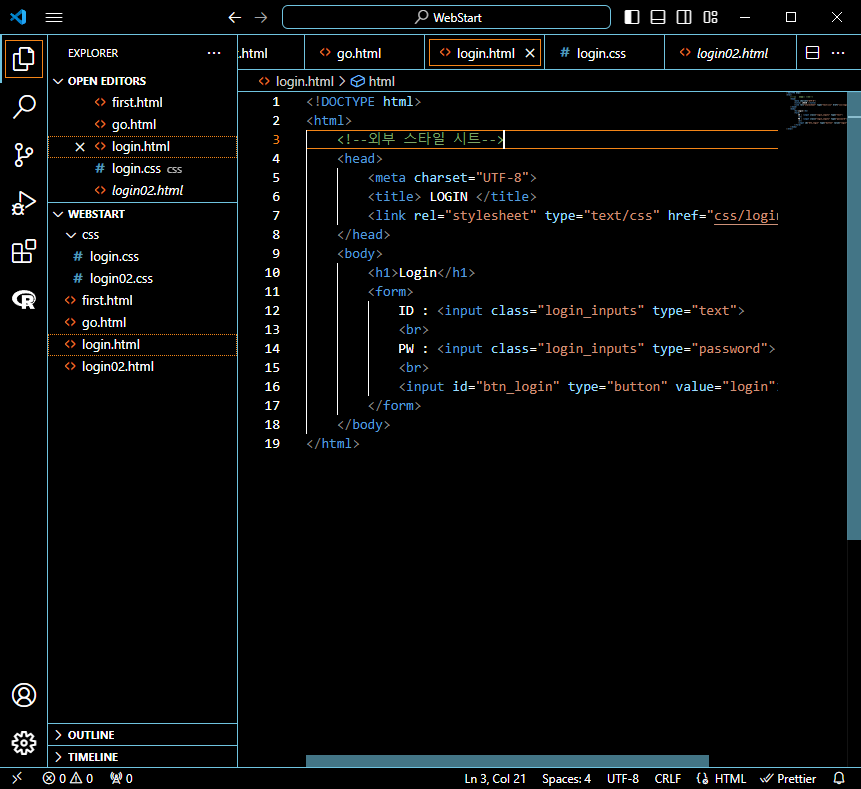Change language mode HTML in status bar

730,778
